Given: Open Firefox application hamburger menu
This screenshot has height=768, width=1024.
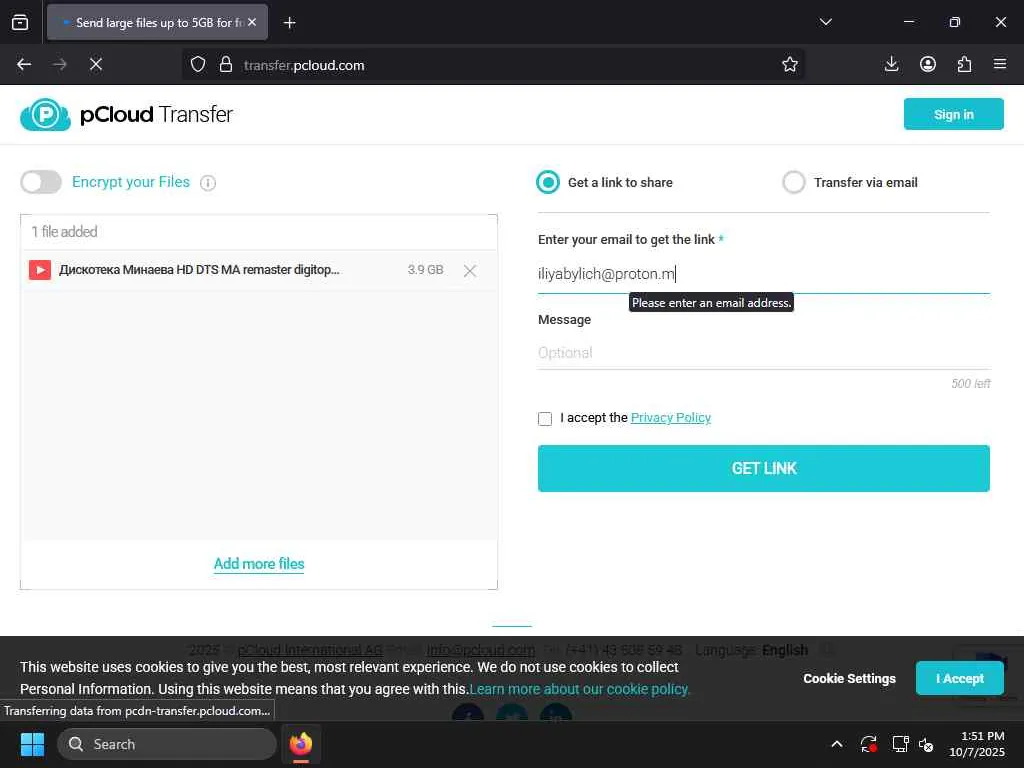Looking at the screenshot, I should tap(1000, 64).
